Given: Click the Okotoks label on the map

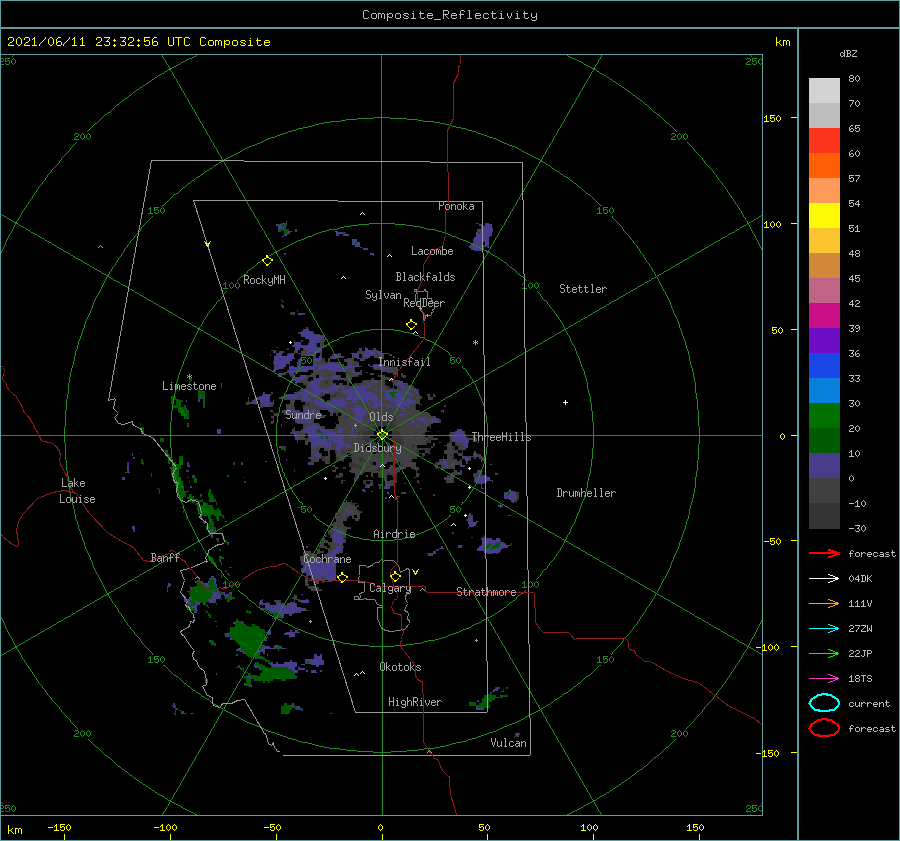Looking at the screenshot, I should coord(400,667).
